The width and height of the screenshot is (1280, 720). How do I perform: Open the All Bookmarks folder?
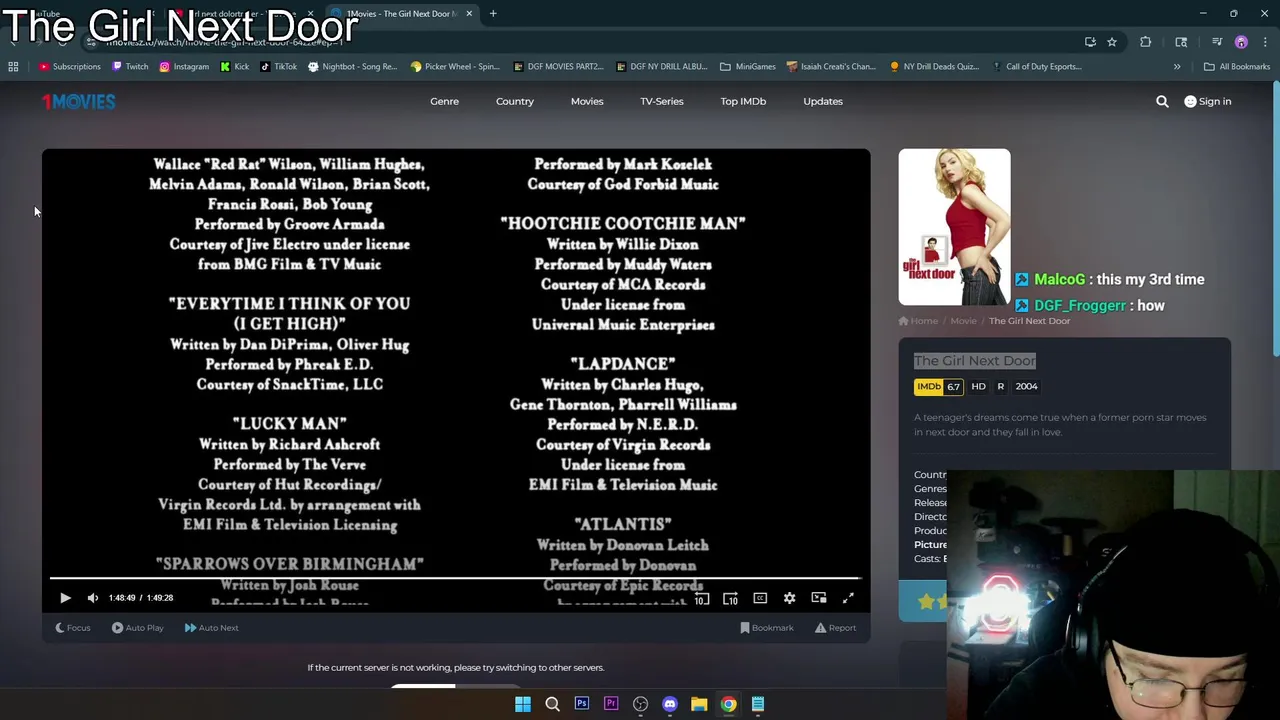[x=1237, y=67]
